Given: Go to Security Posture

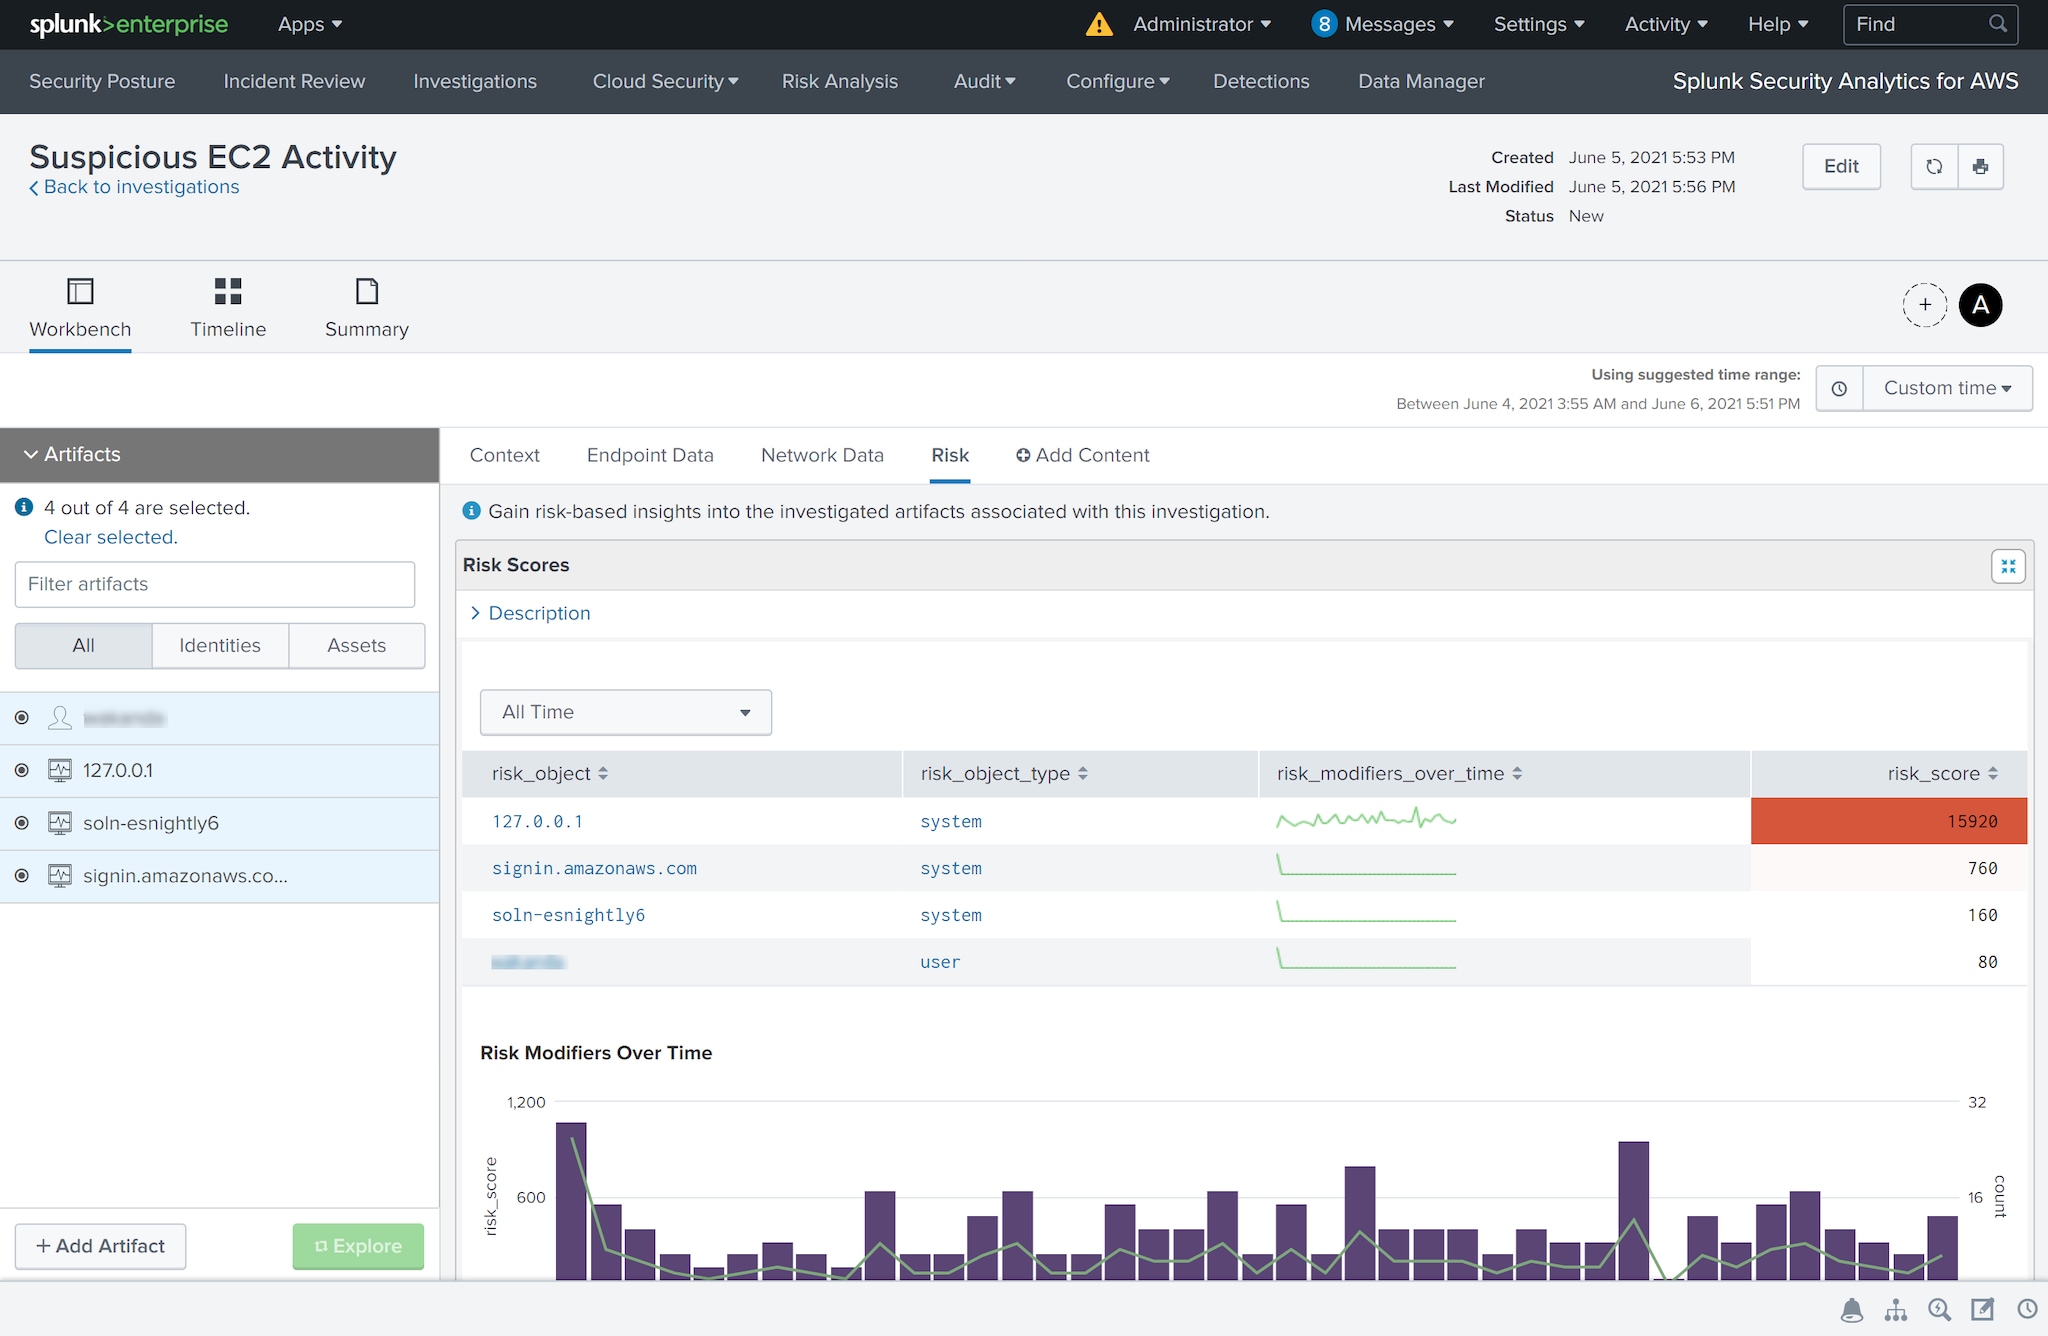Looking at the screenshot, I should pyautogui.click(x=102, y=81).
